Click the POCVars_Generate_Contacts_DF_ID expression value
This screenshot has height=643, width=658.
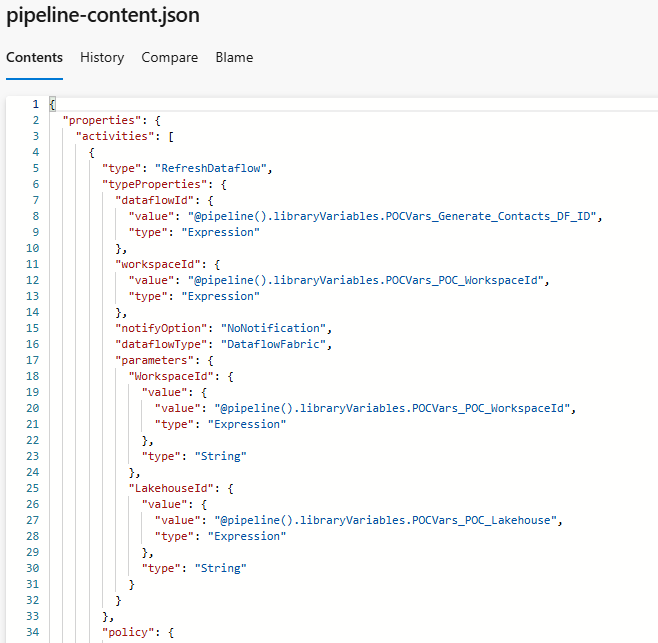[x=392, y=216]
